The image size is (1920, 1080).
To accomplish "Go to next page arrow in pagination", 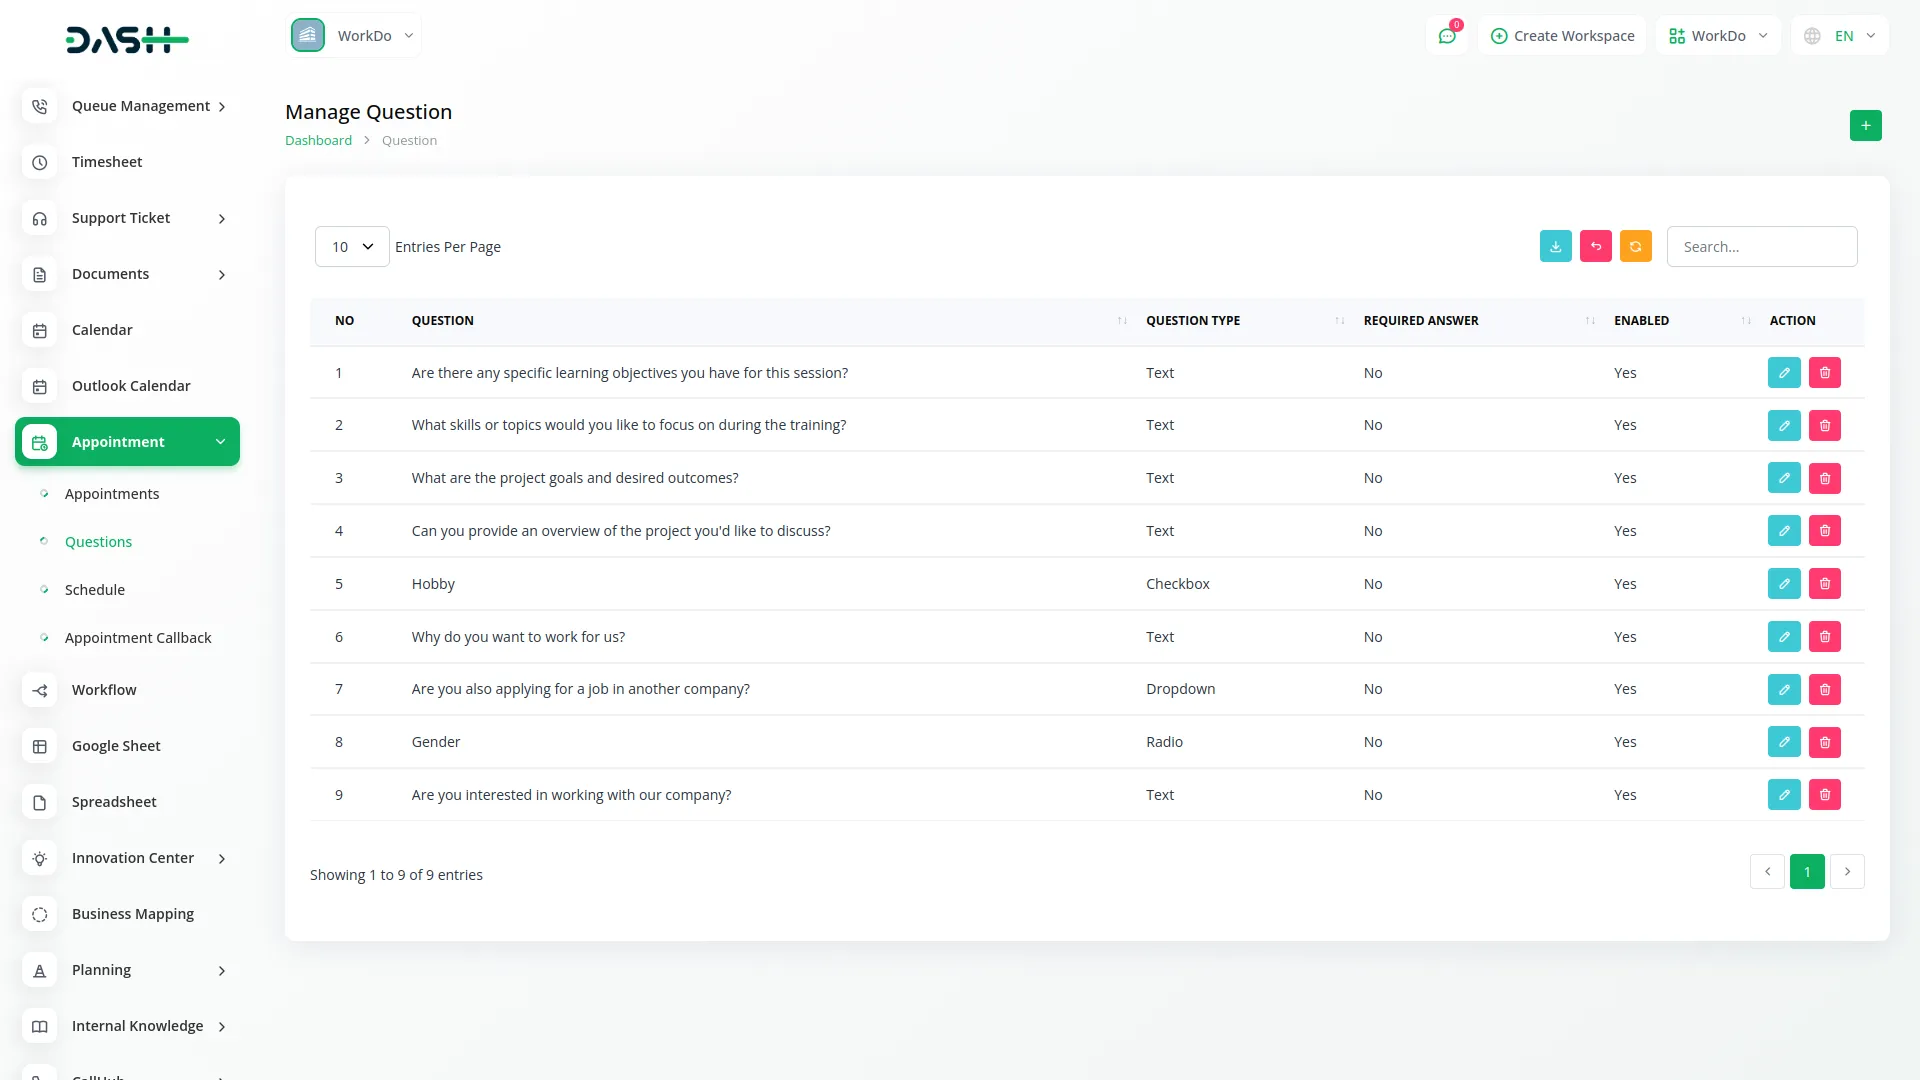I will [x=1847, y=872].
